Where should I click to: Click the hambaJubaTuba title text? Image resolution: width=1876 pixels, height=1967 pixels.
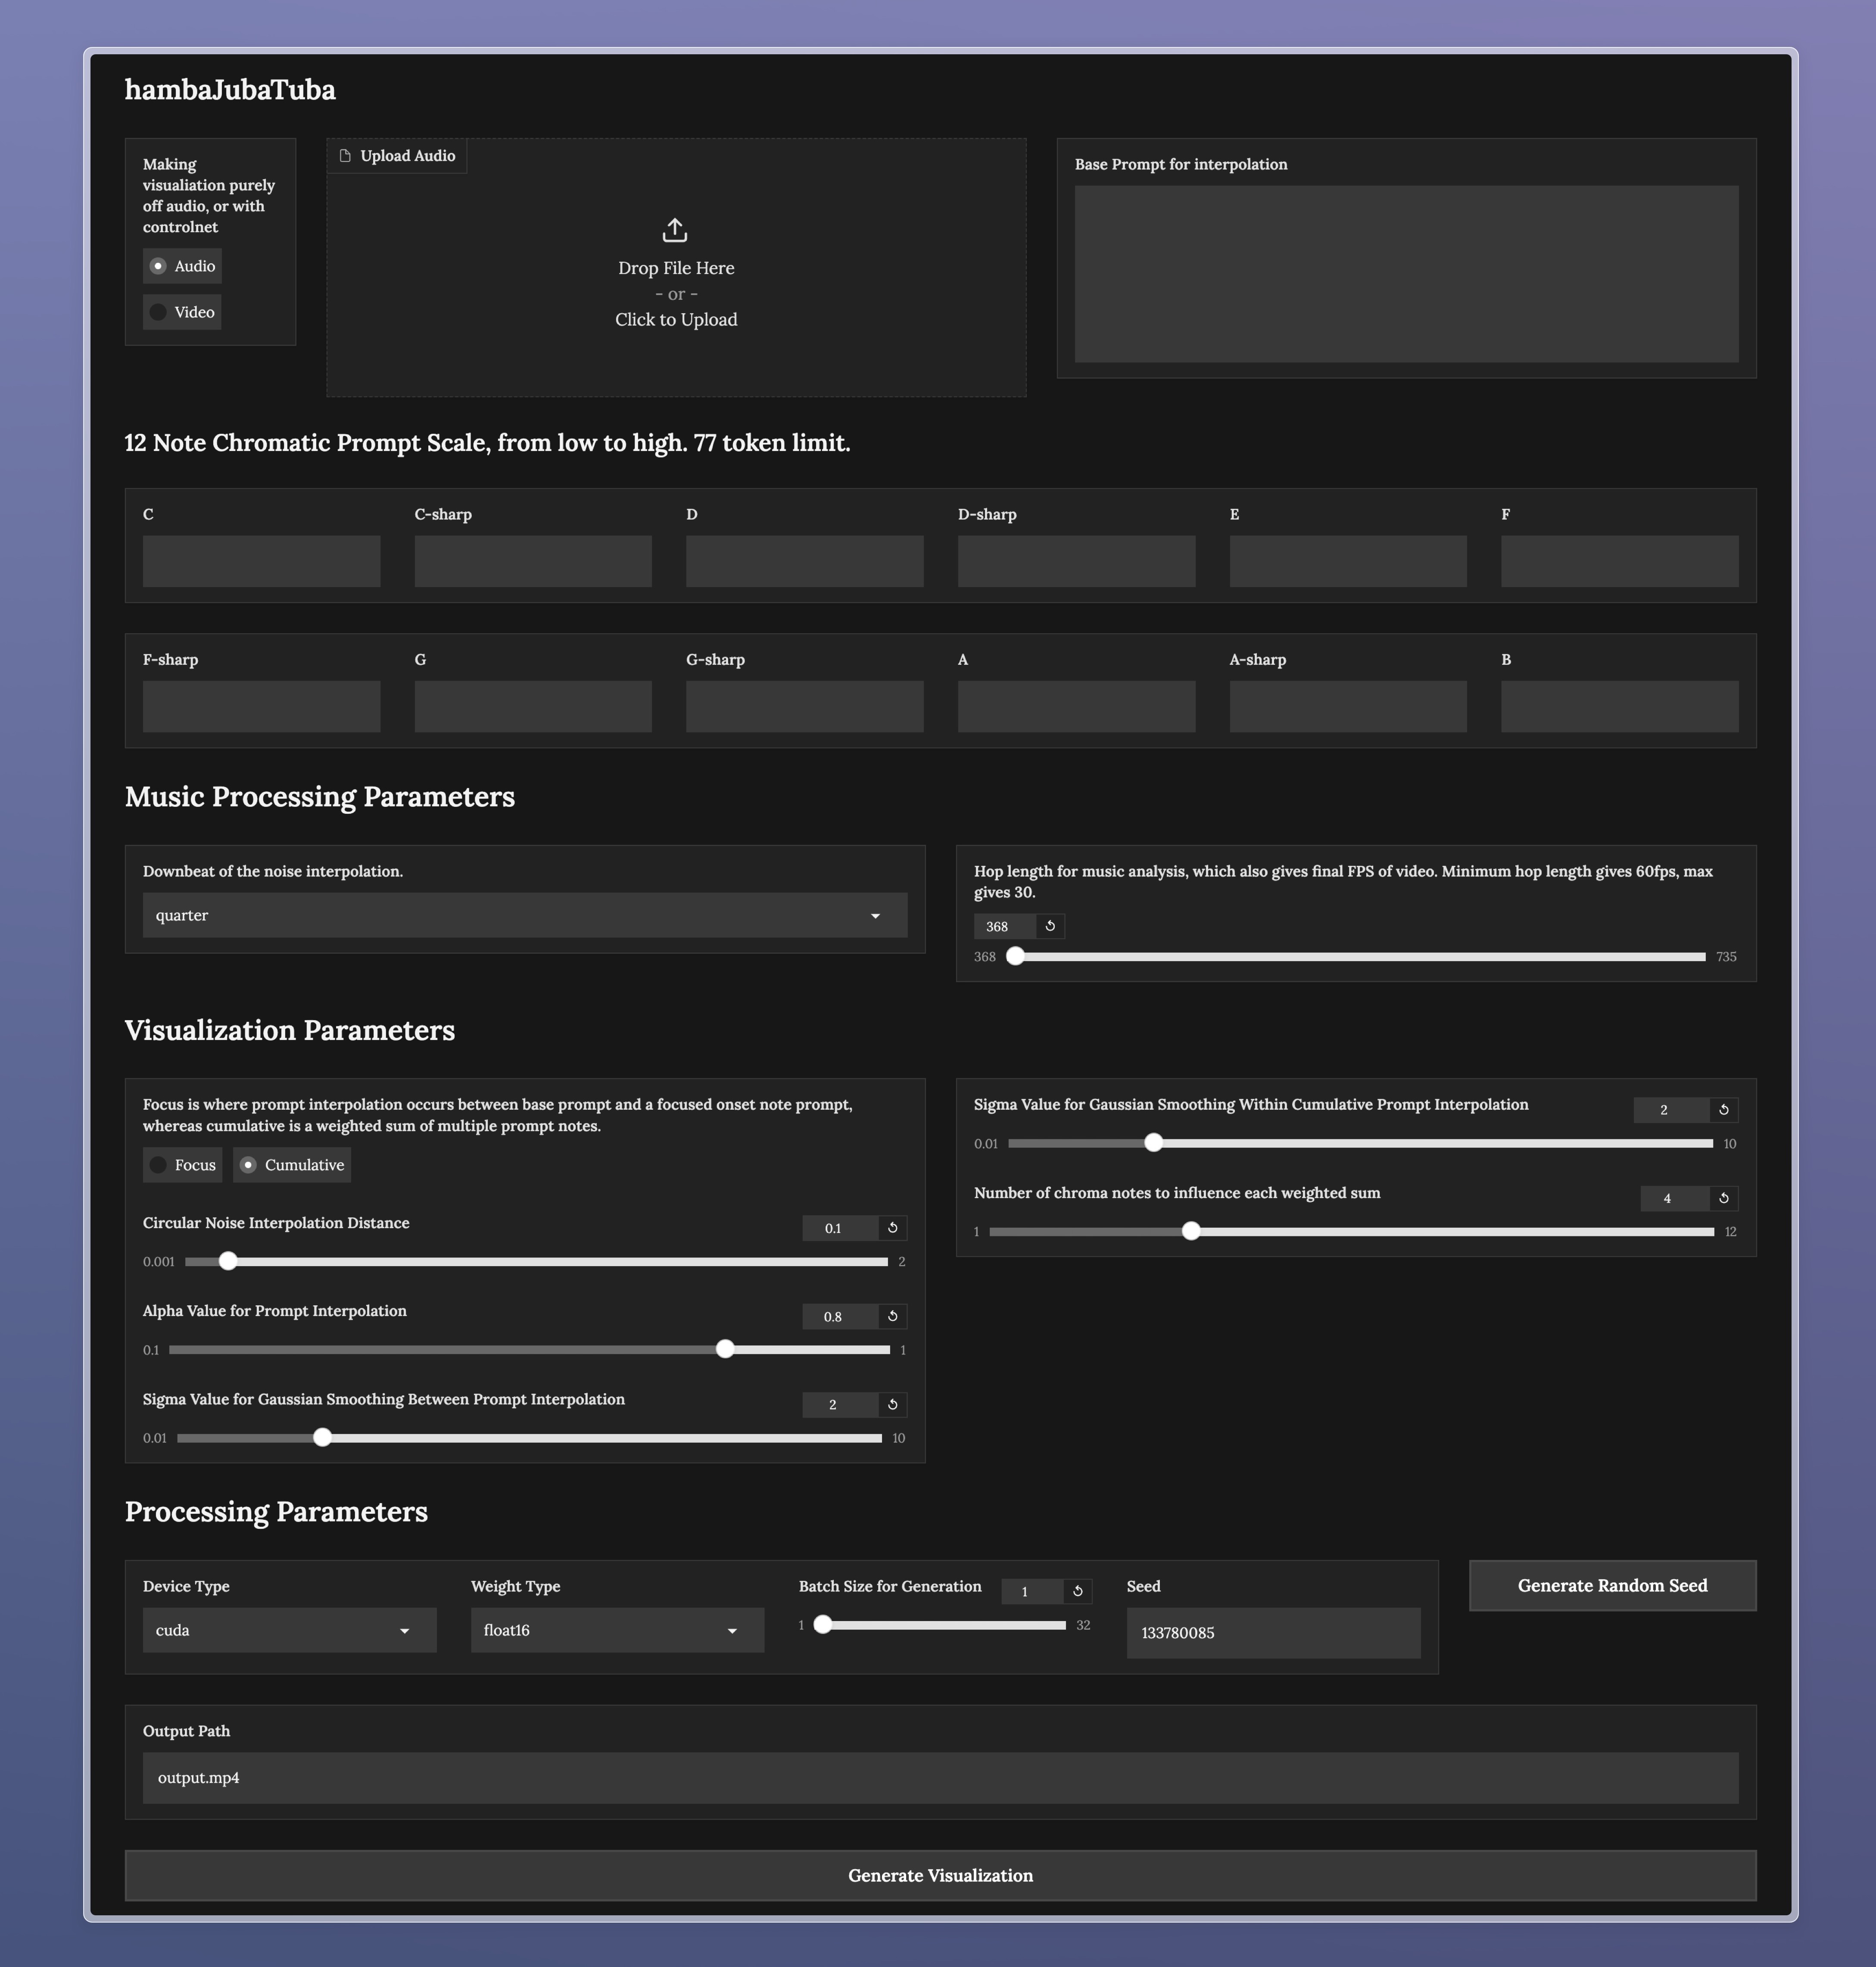pos(230,90)
